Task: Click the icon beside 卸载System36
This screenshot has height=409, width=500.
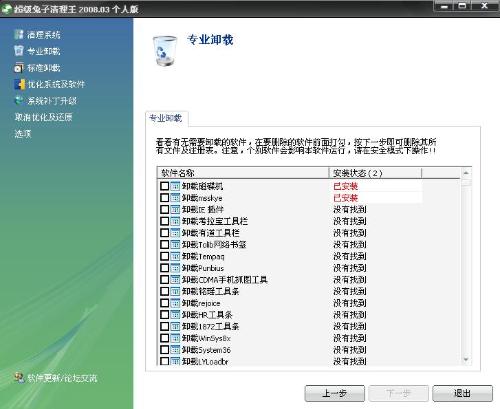Action: (x=175, y=350)
